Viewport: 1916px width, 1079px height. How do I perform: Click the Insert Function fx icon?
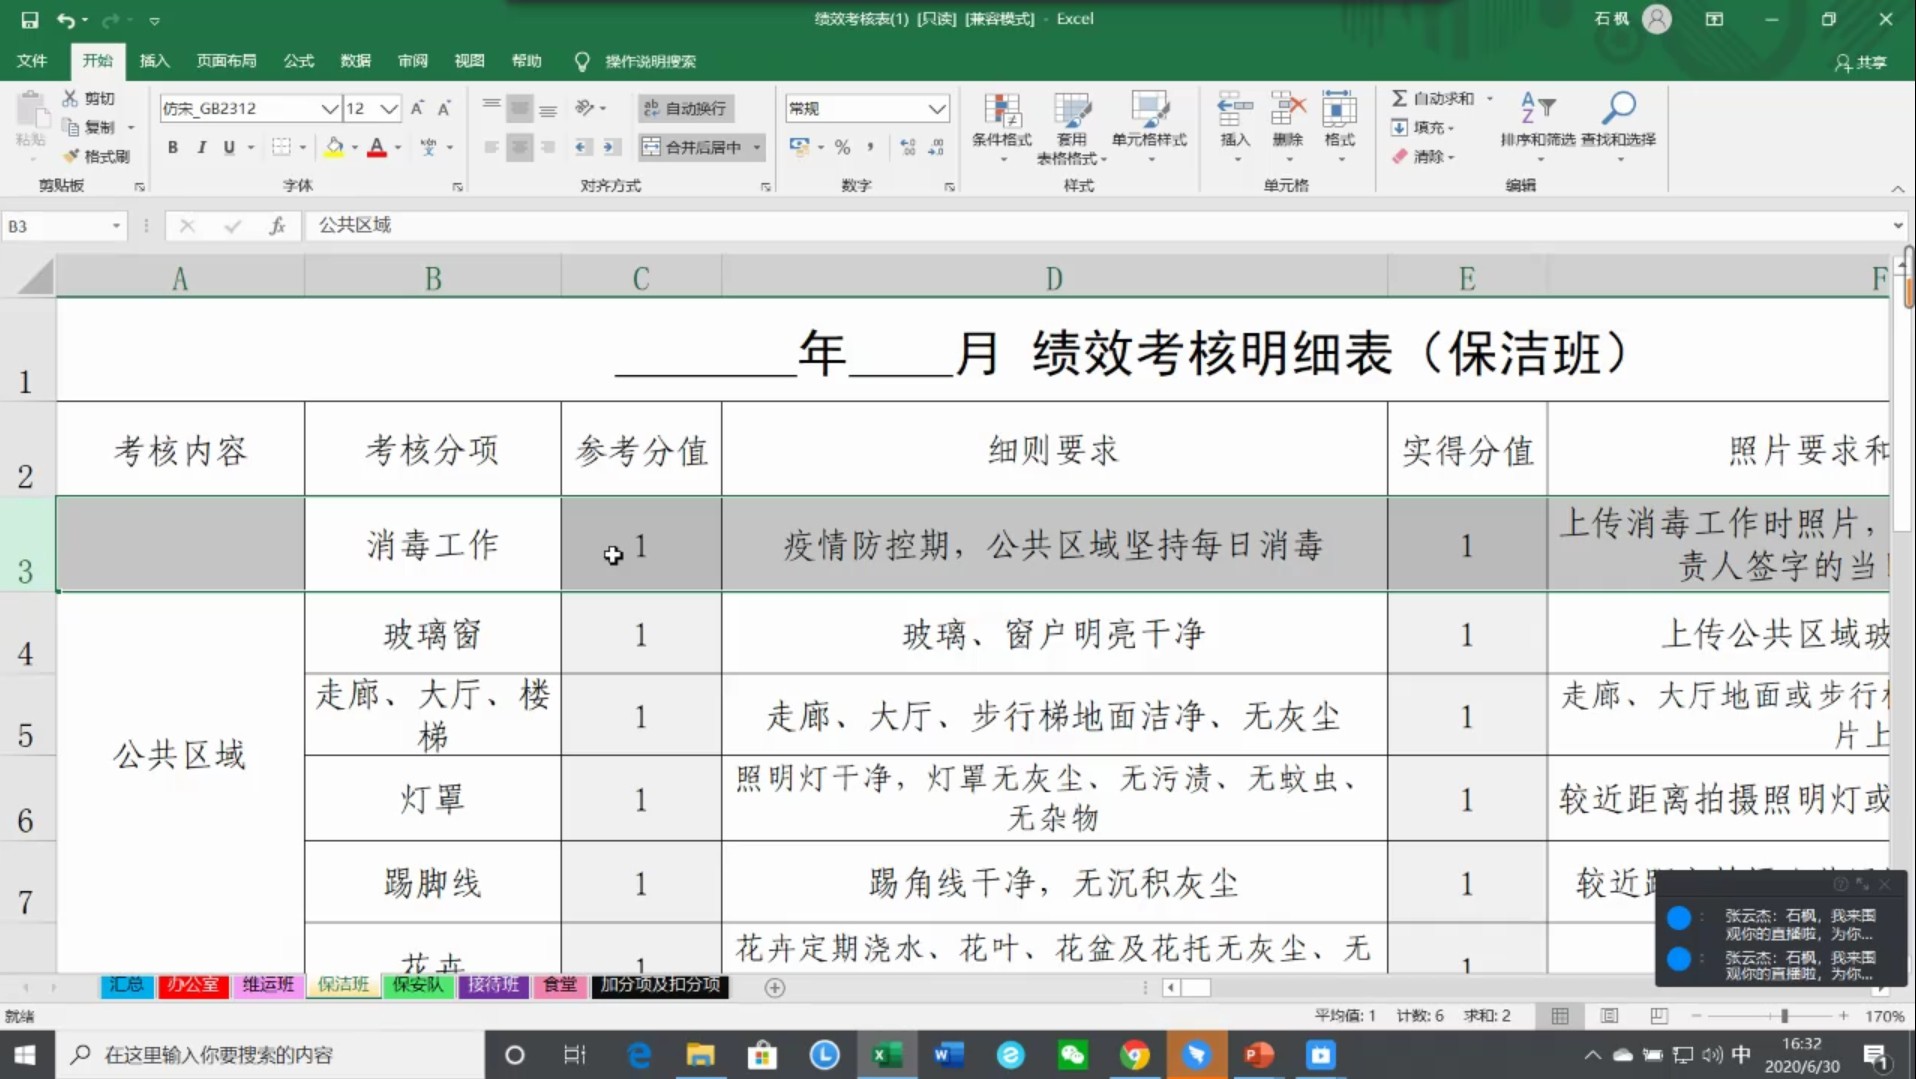tap(277, 226)
